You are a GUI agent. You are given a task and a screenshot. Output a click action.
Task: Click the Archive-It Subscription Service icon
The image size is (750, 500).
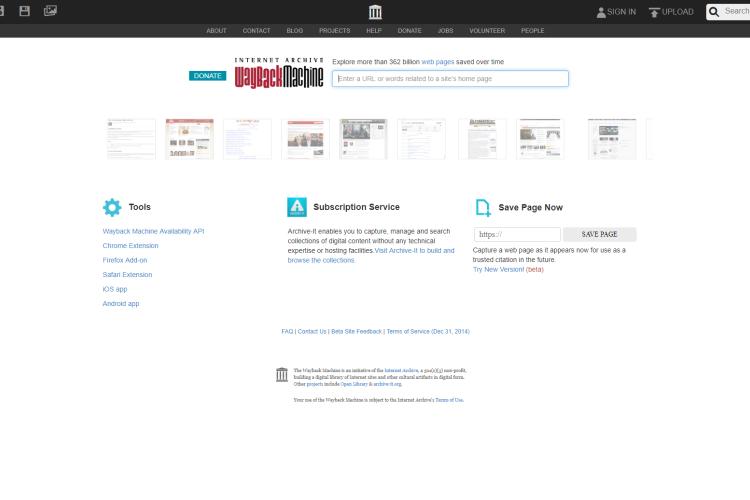click(297, 207)
